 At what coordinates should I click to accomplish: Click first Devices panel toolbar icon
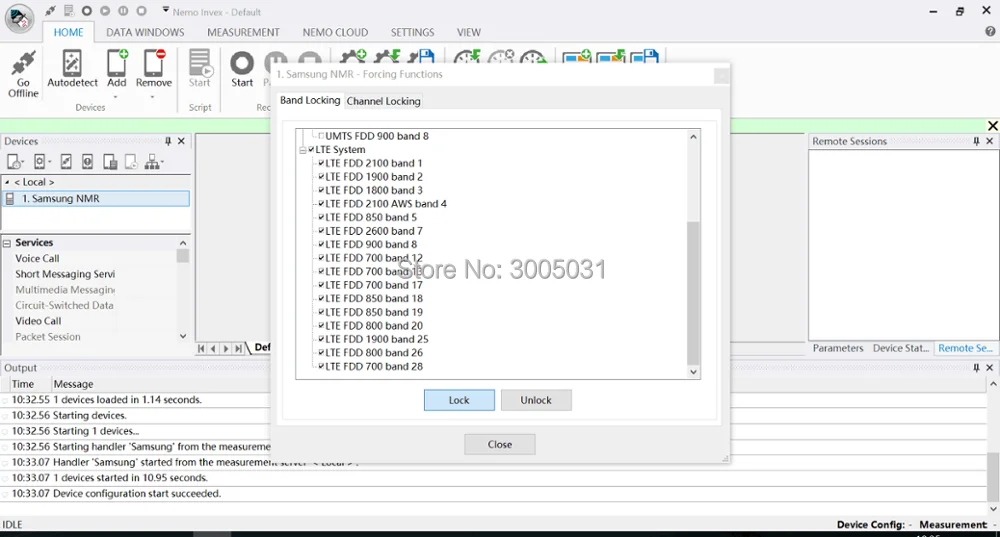pos(14,162)
